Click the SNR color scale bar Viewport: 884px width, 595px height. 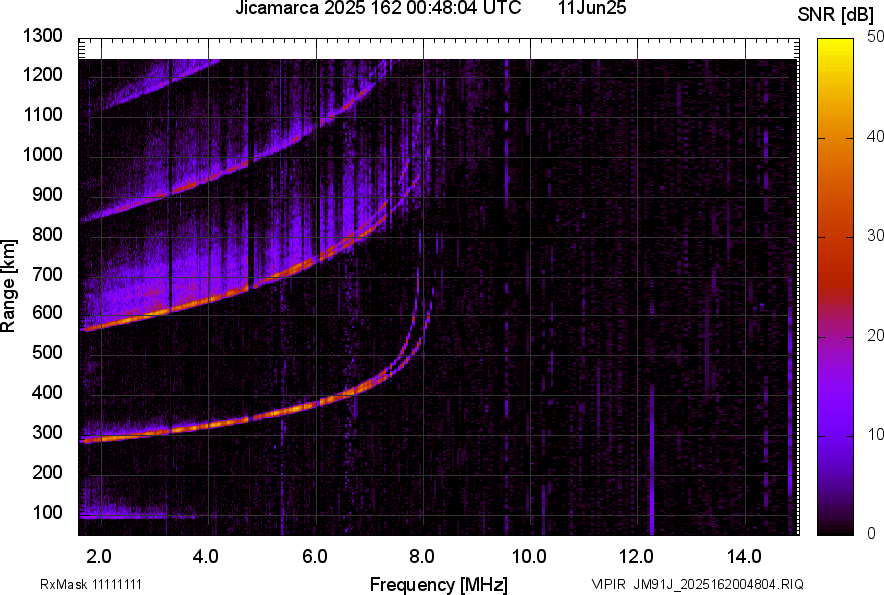(x=836, y=287)
